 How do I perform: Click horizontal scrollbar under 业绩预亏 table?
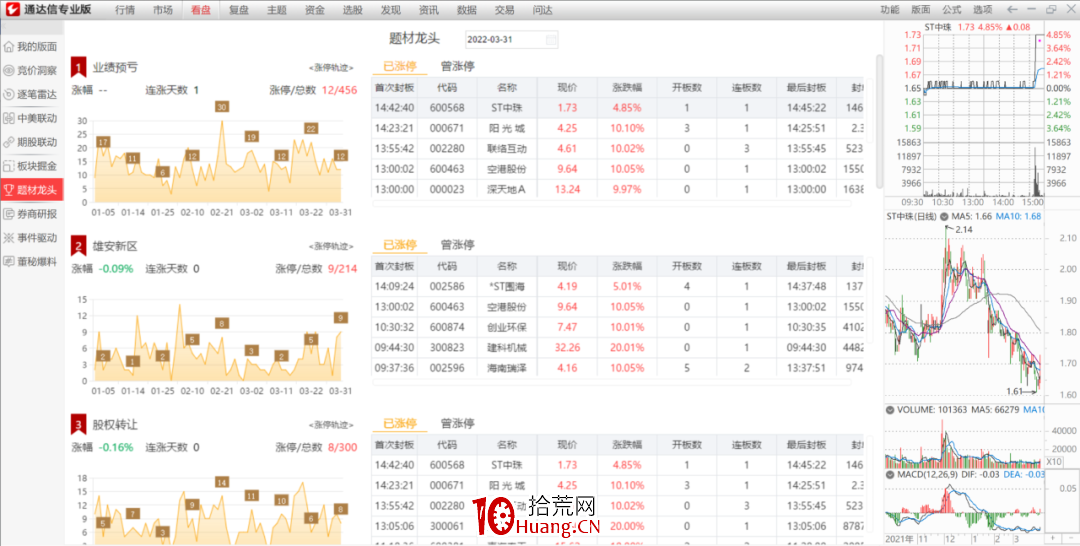point(612,204)
